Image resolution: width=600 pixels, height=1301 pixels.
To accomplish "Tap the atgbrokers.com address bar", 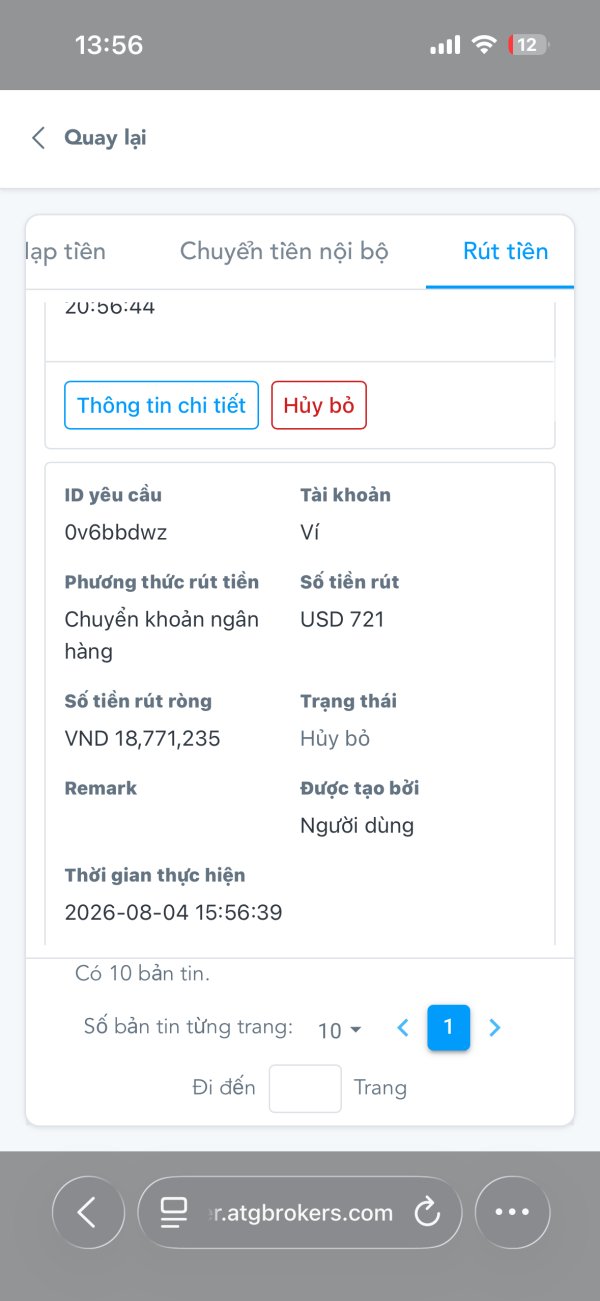I will pyautogui.click(x=299, y=1213).
